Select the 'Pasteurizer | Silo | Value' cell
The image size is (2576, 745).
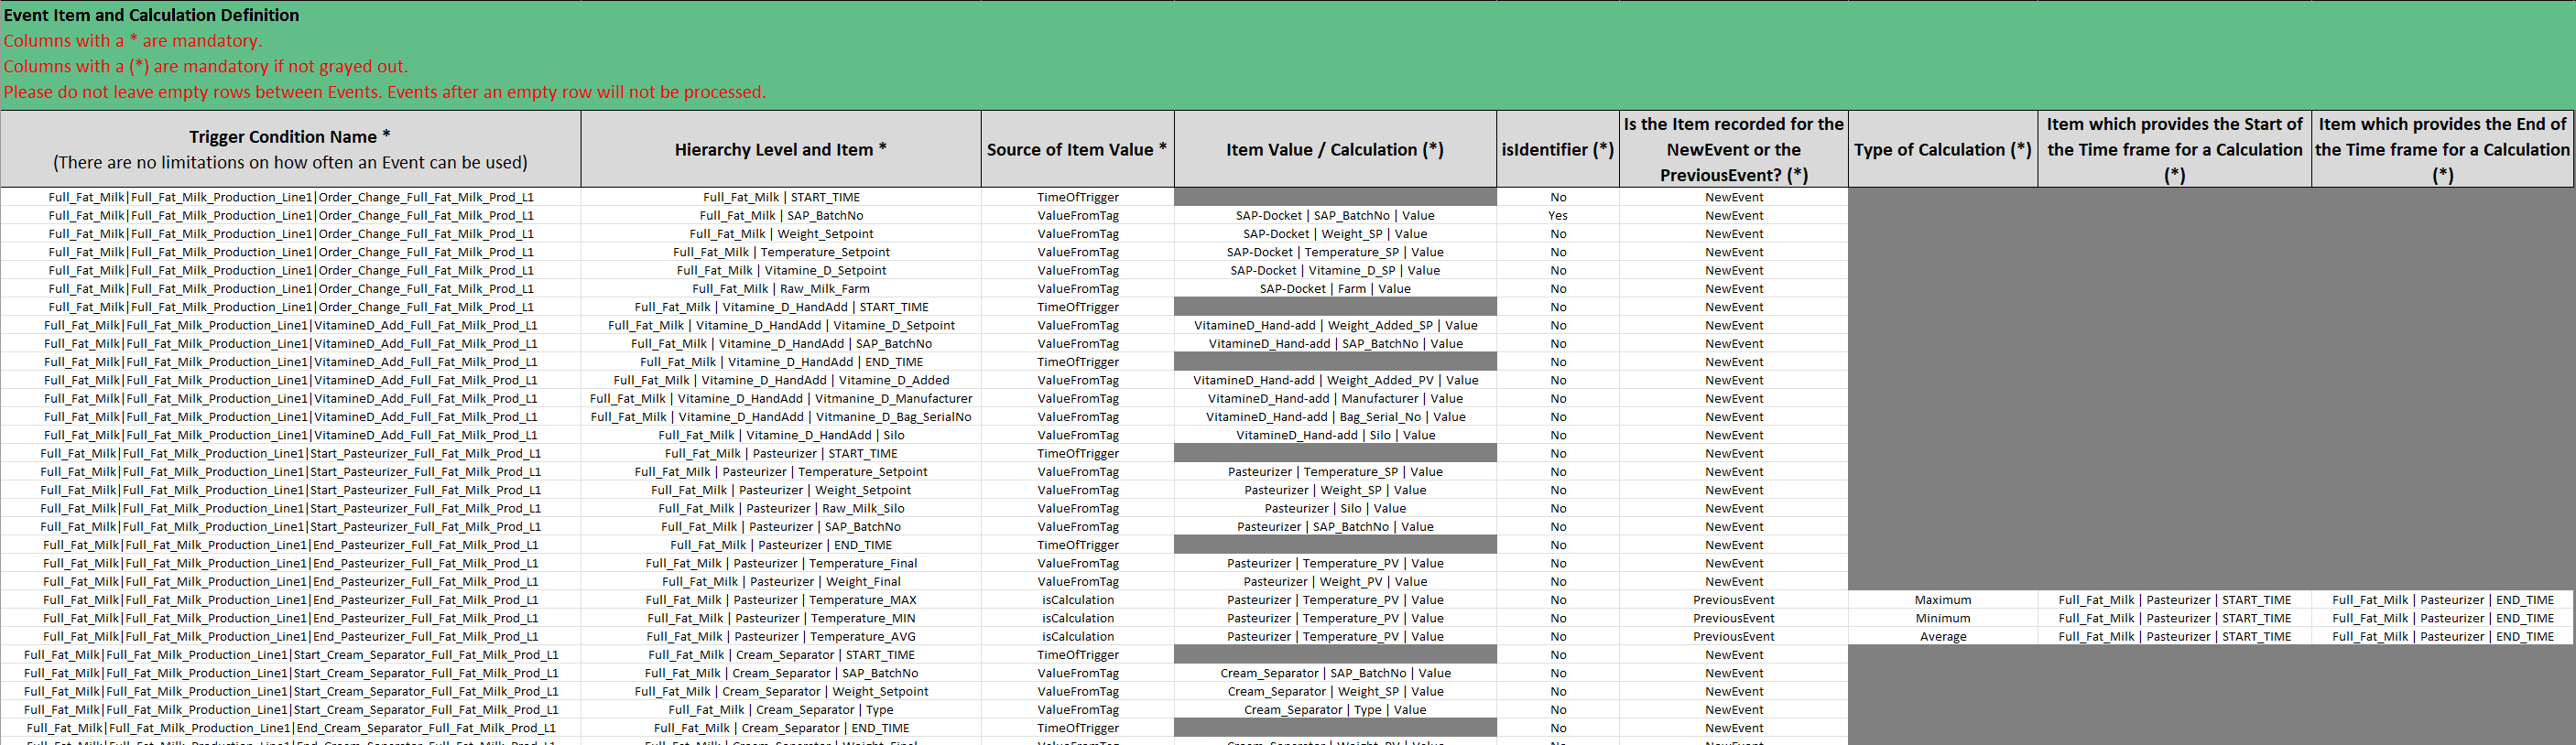[1334, 509]
